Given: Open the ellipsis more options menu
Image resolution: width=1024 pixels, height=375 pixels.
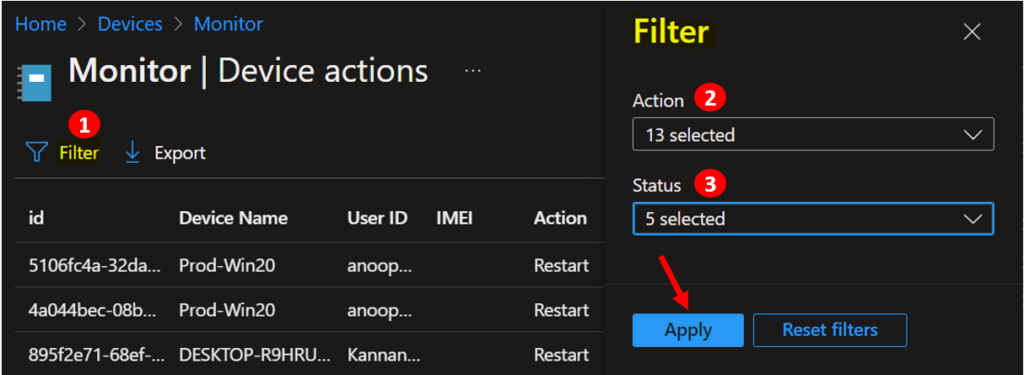Looking at the screenshot, I should [473, 71].
